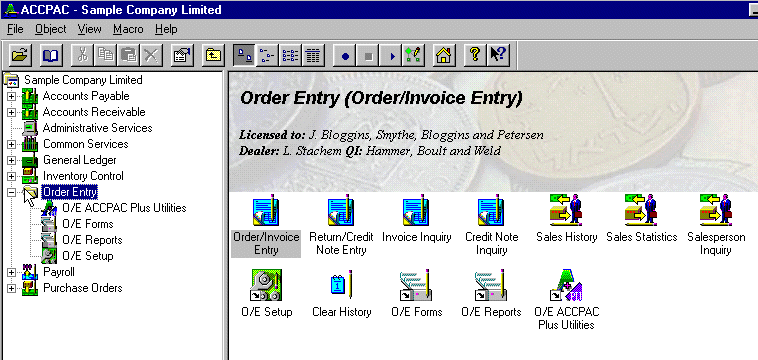Open the View menu

click(90, 29)
